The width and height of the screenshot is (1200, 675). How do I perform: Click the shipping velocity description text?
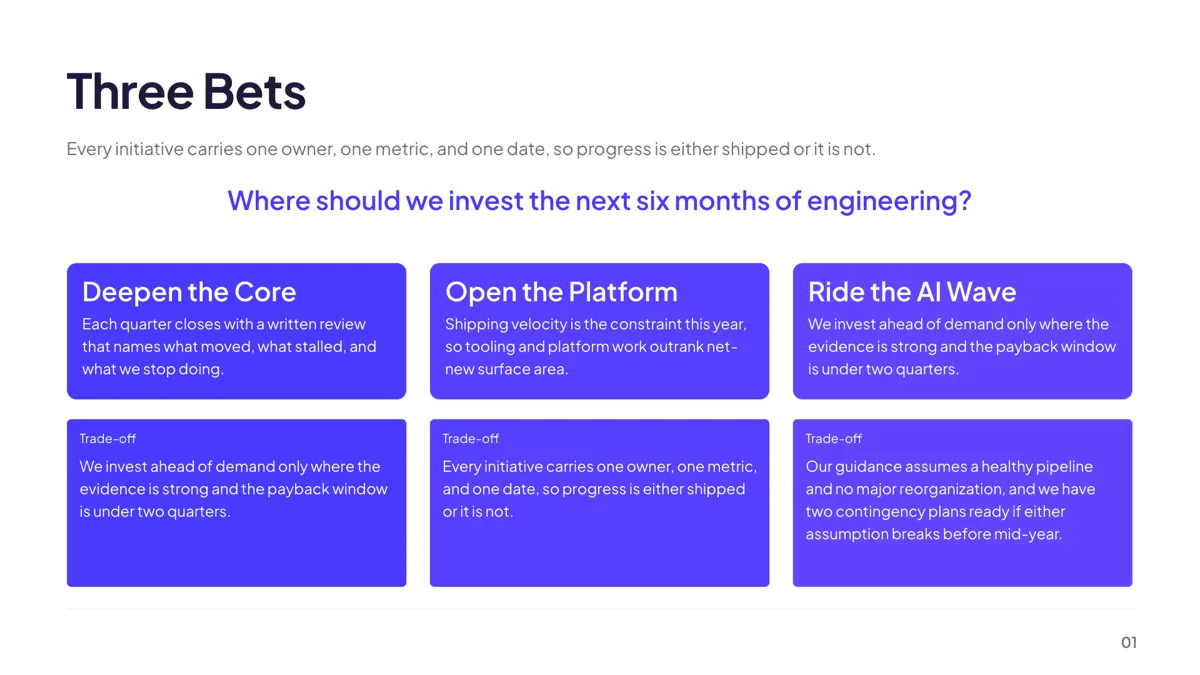pos(596,347)
